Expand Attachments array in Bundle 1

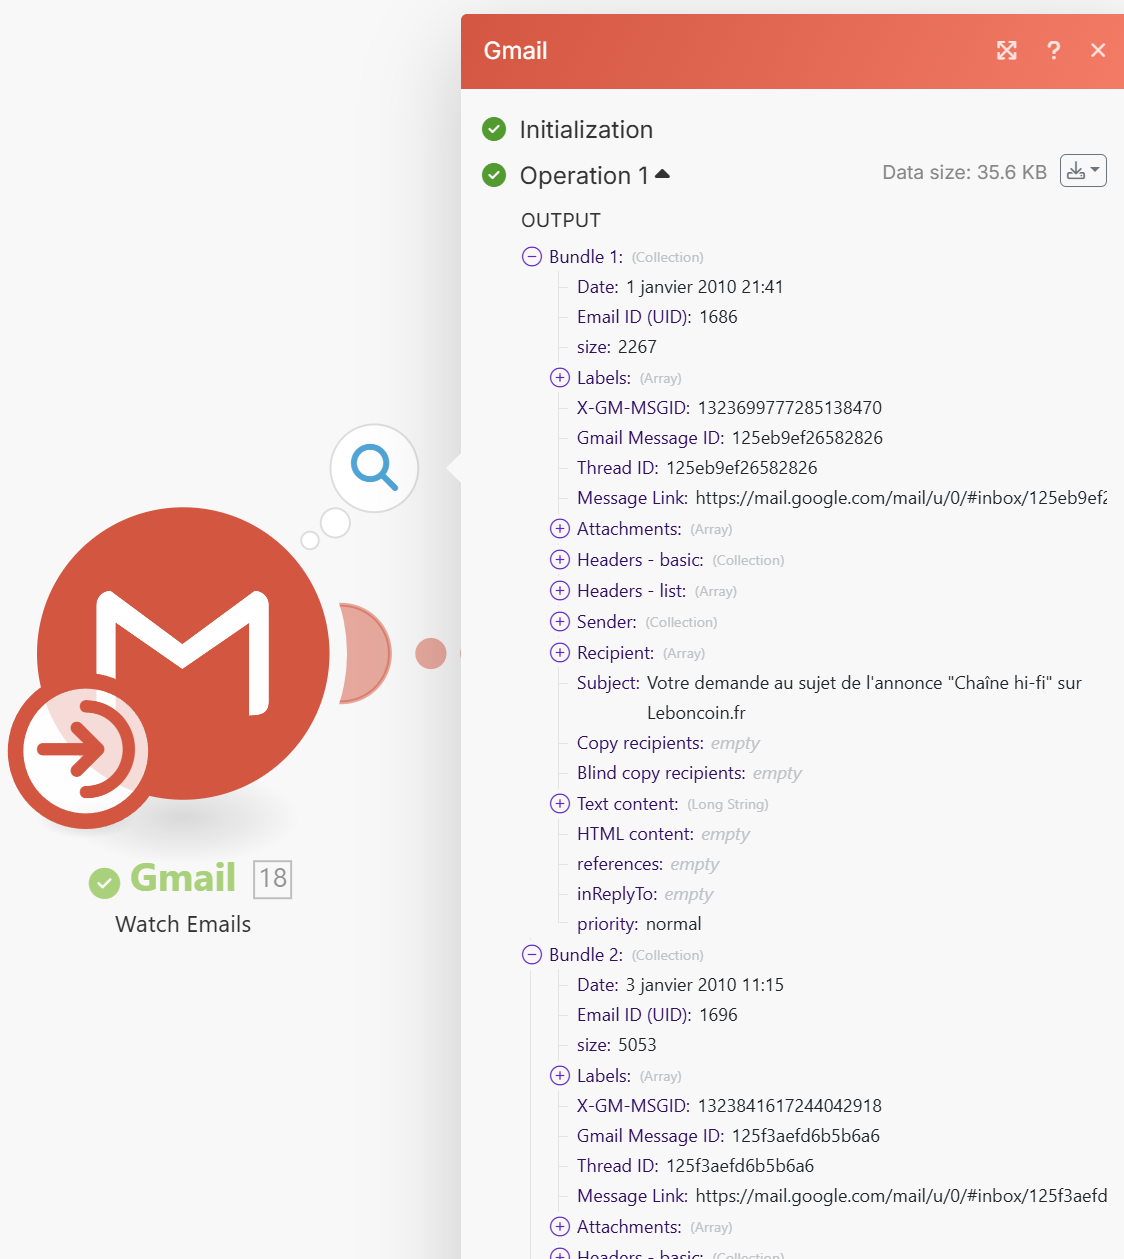coord(560,529)
